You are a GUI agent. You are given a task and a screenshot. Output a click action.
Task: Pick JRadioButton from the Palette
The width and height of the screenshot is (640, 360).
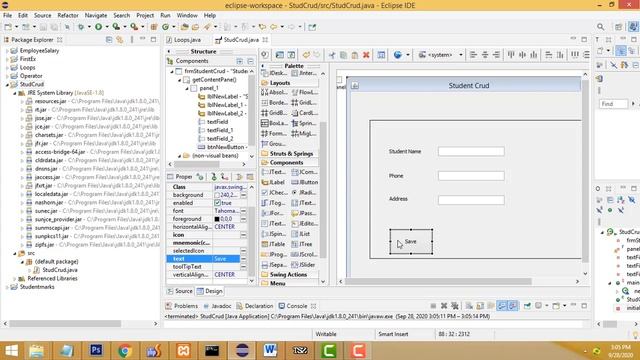coord(304,193)
